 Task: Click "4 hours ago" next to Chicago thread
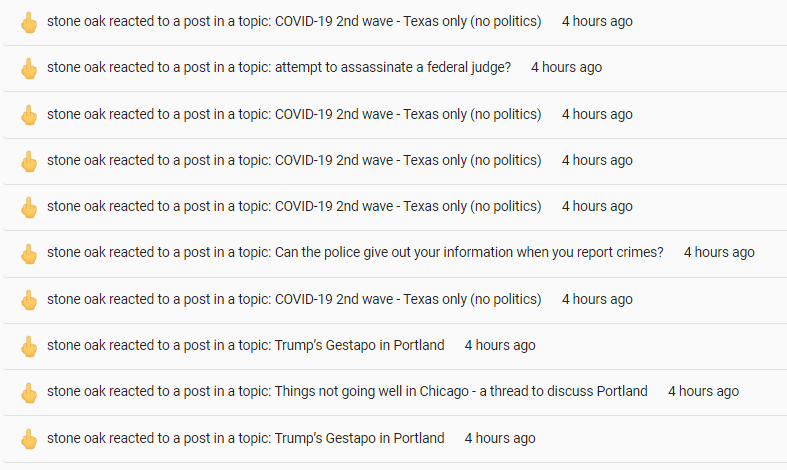[x=703, y=392]
